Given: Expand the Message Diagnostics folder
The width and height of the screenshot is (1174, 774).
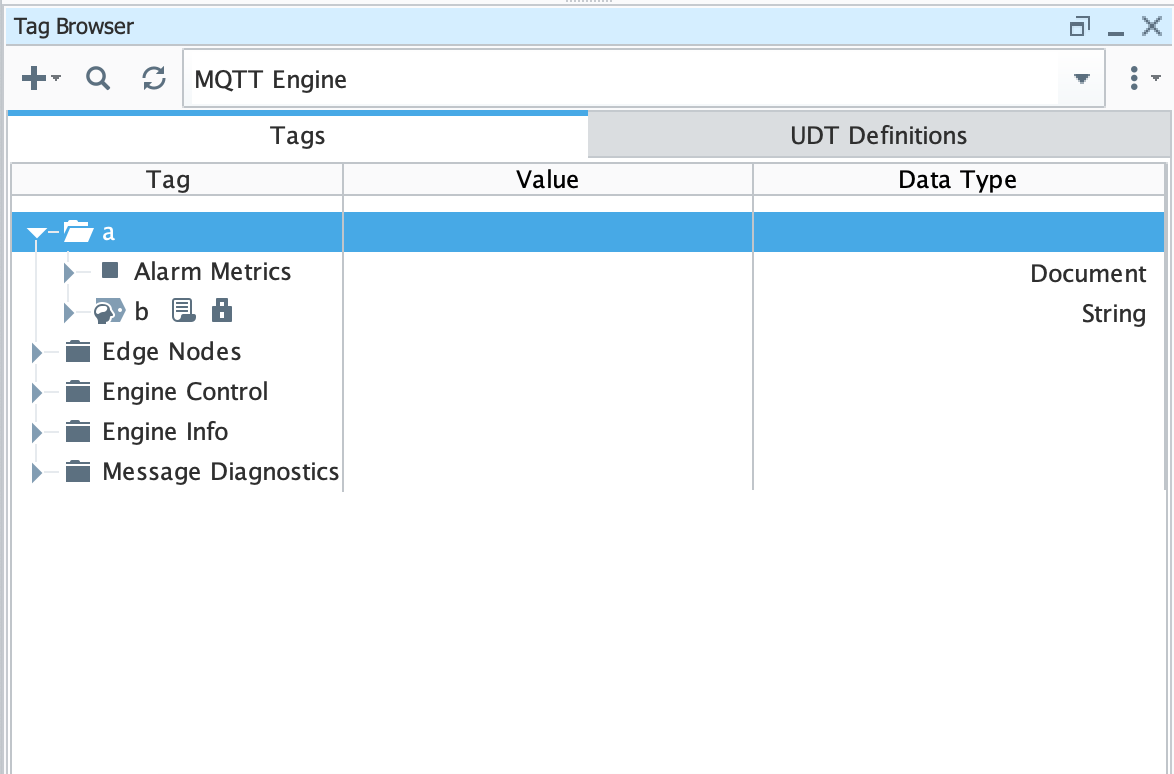Looking at the screenshot, I should coord(37,472).
